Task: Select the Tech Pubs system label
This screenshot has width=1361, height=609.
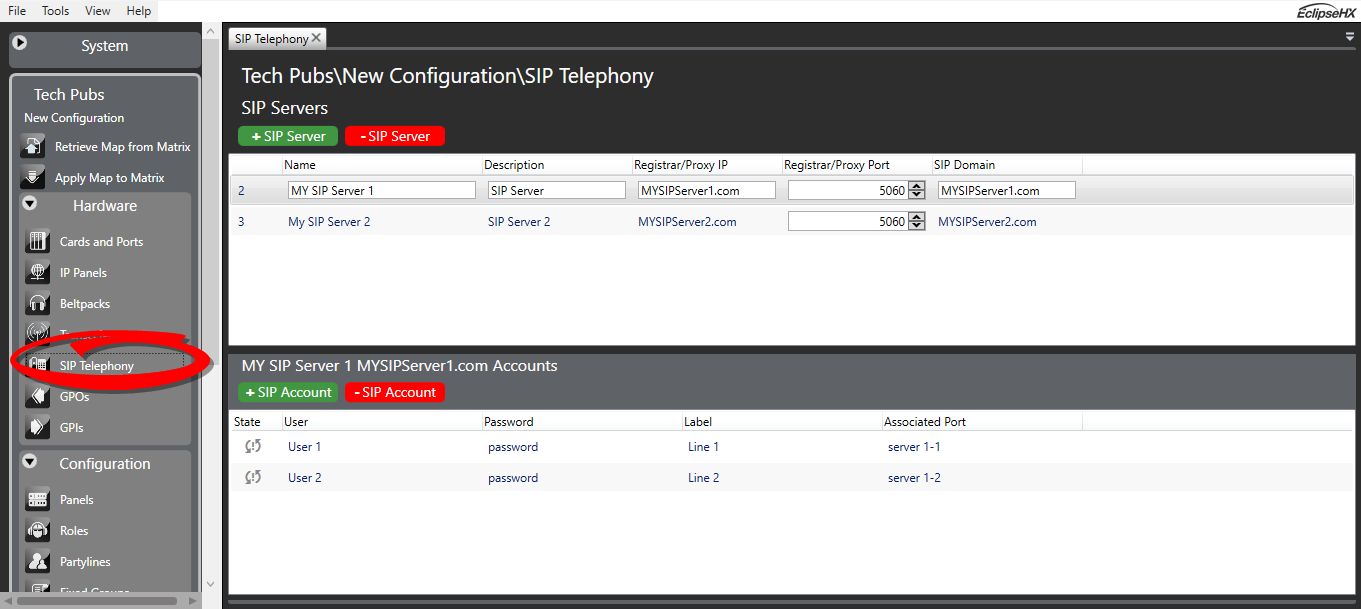Action: pos(69,94)
